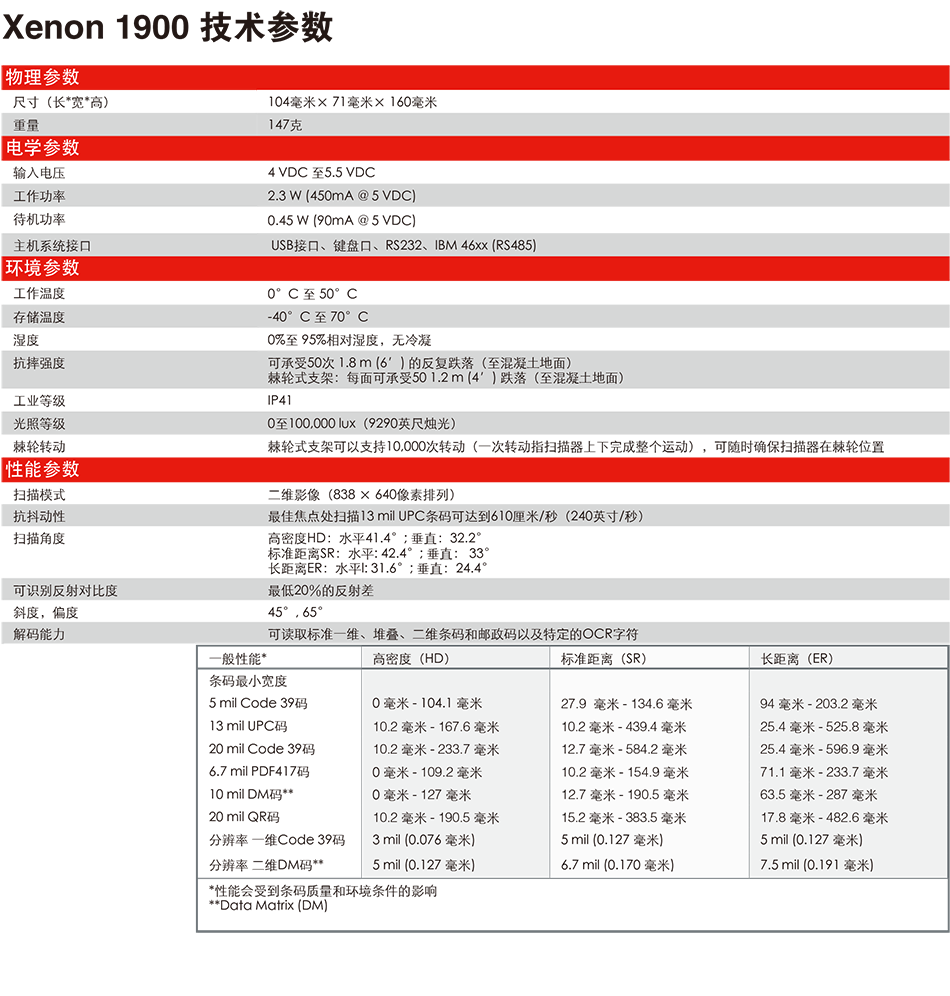This screenshot has height=996, width=950.
Task: Click the '存储温度' row label
Action: (39, 317)
